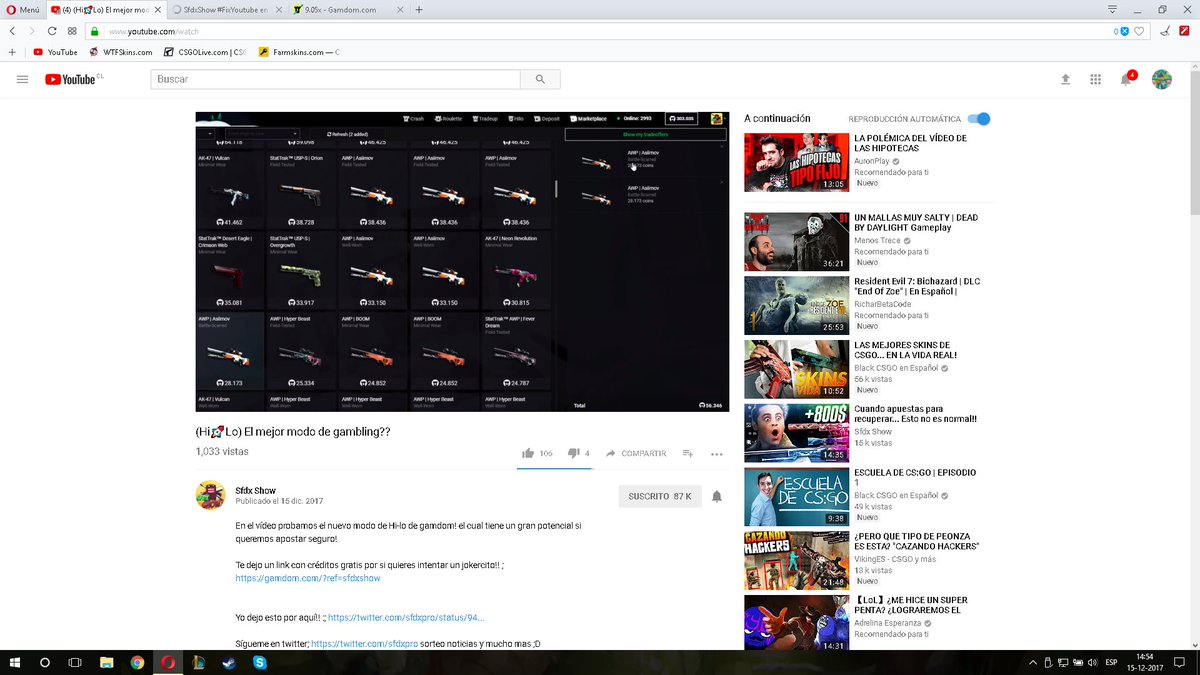Click the search magnifier button
The height and width of the screenshot is (675, 1200).
(x=540, y=79)
